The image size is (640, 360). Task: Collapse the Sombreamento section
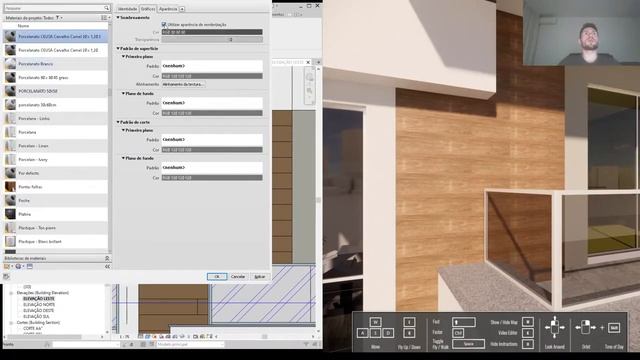coord(118,18)
